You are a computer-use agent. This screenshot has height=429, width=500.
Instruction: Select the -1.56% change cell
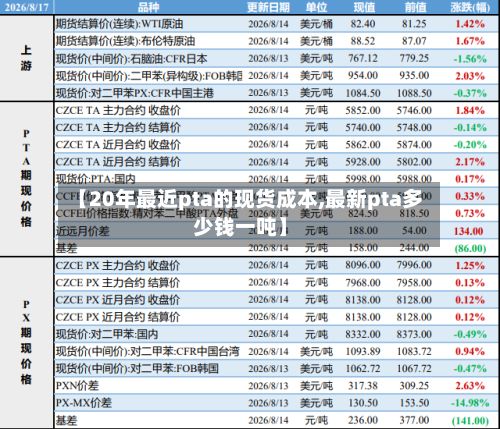point(470,59)
